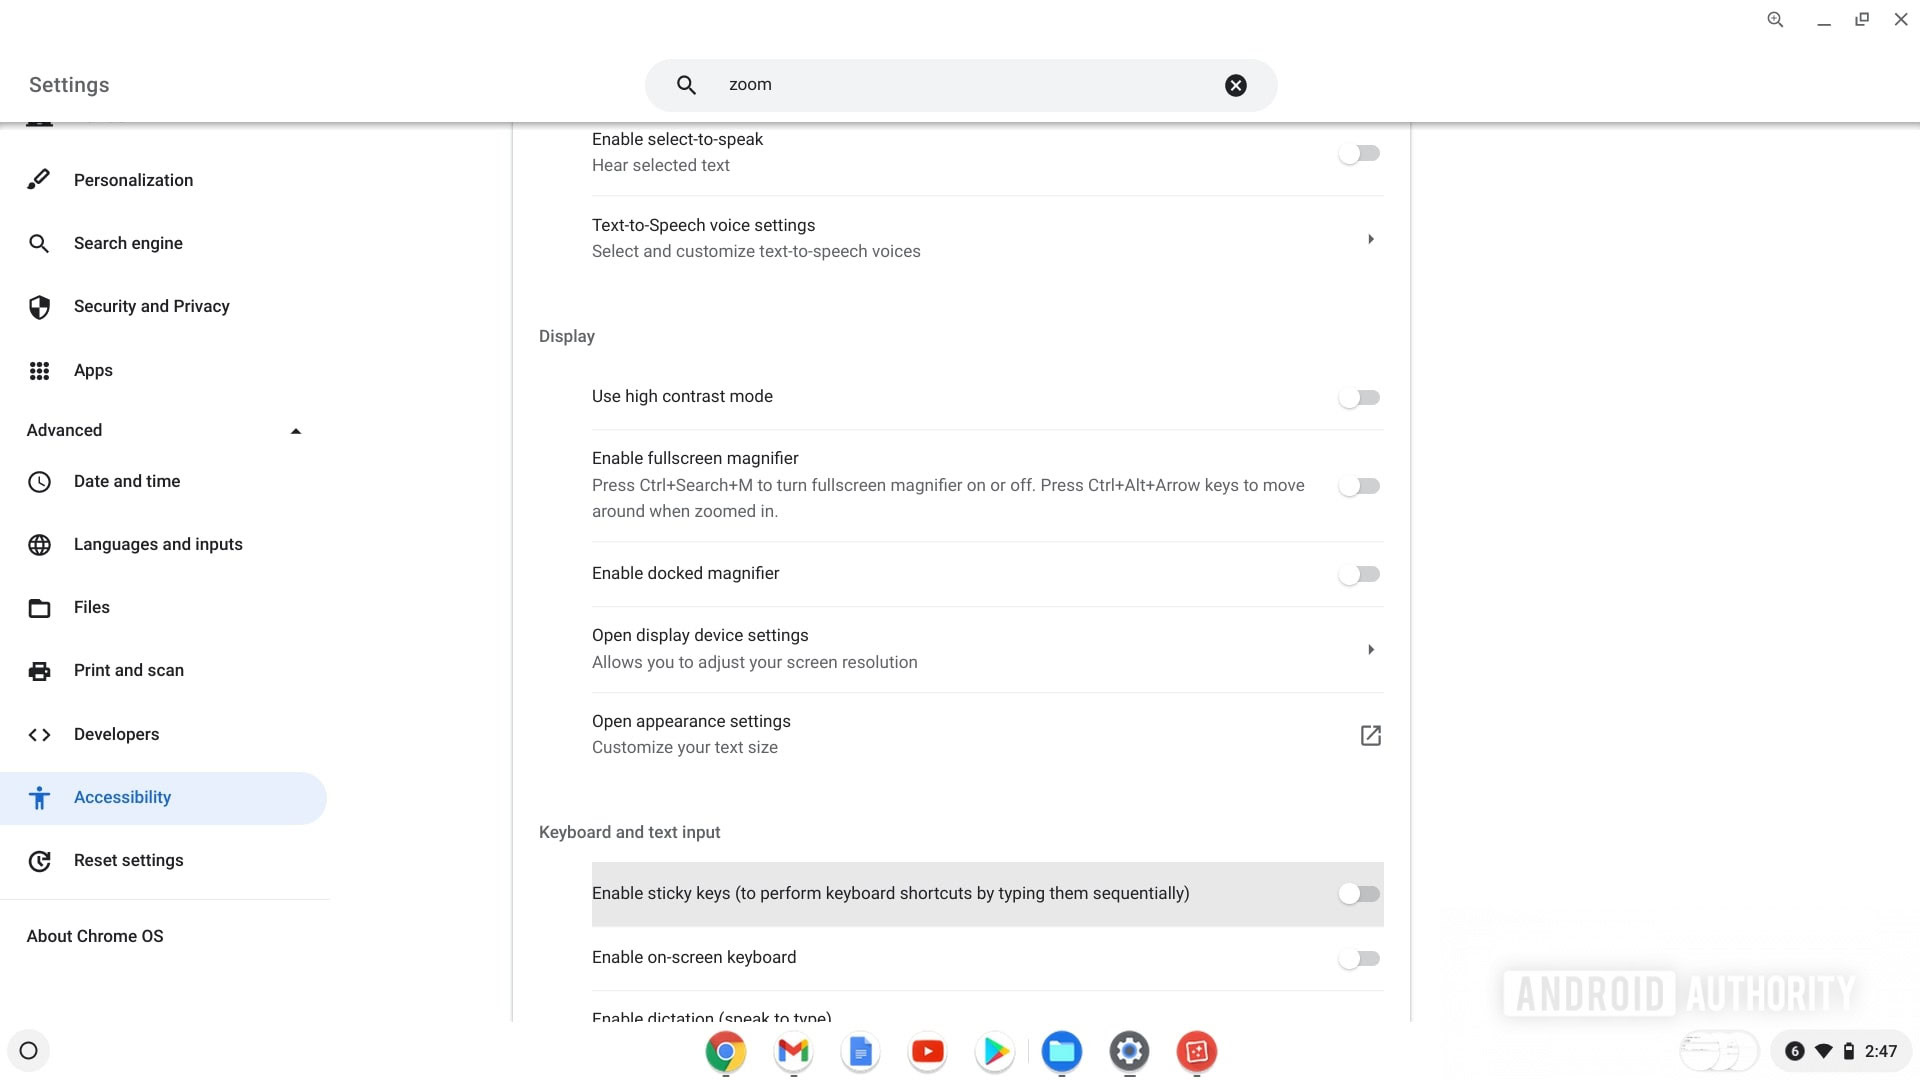Image resolution: width=1920 pixels, height=1080 pixels.
Task: Select Accessibility from sidebar menu
Action: [x=123, y=796]
